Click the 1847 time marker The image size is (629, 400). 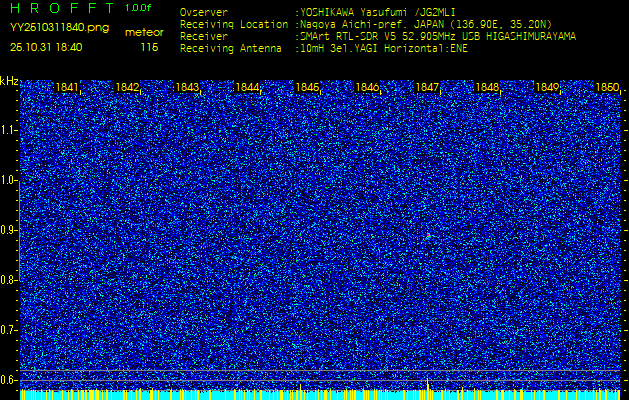coord(428,87)
